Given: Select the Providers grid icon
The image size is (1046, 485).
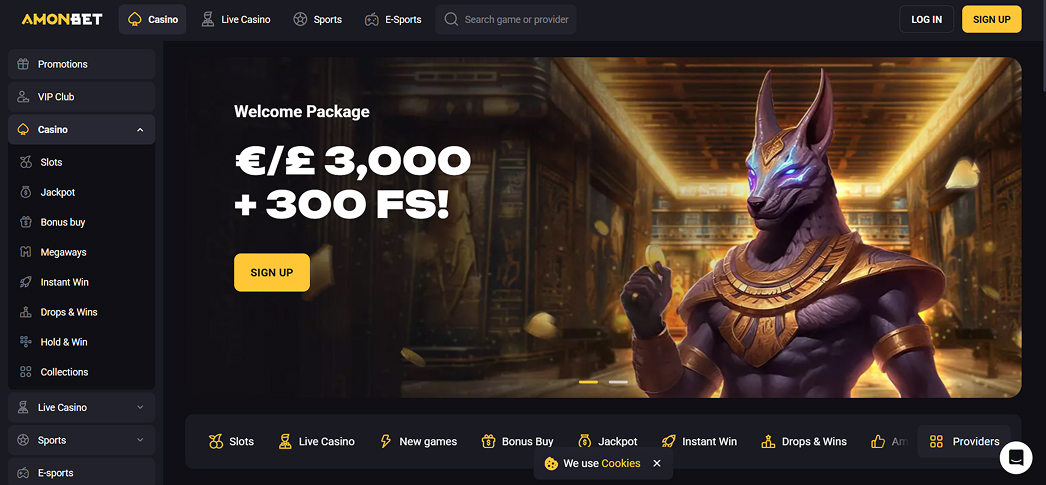Looking at the screenshot, I should tap(937, 442).
